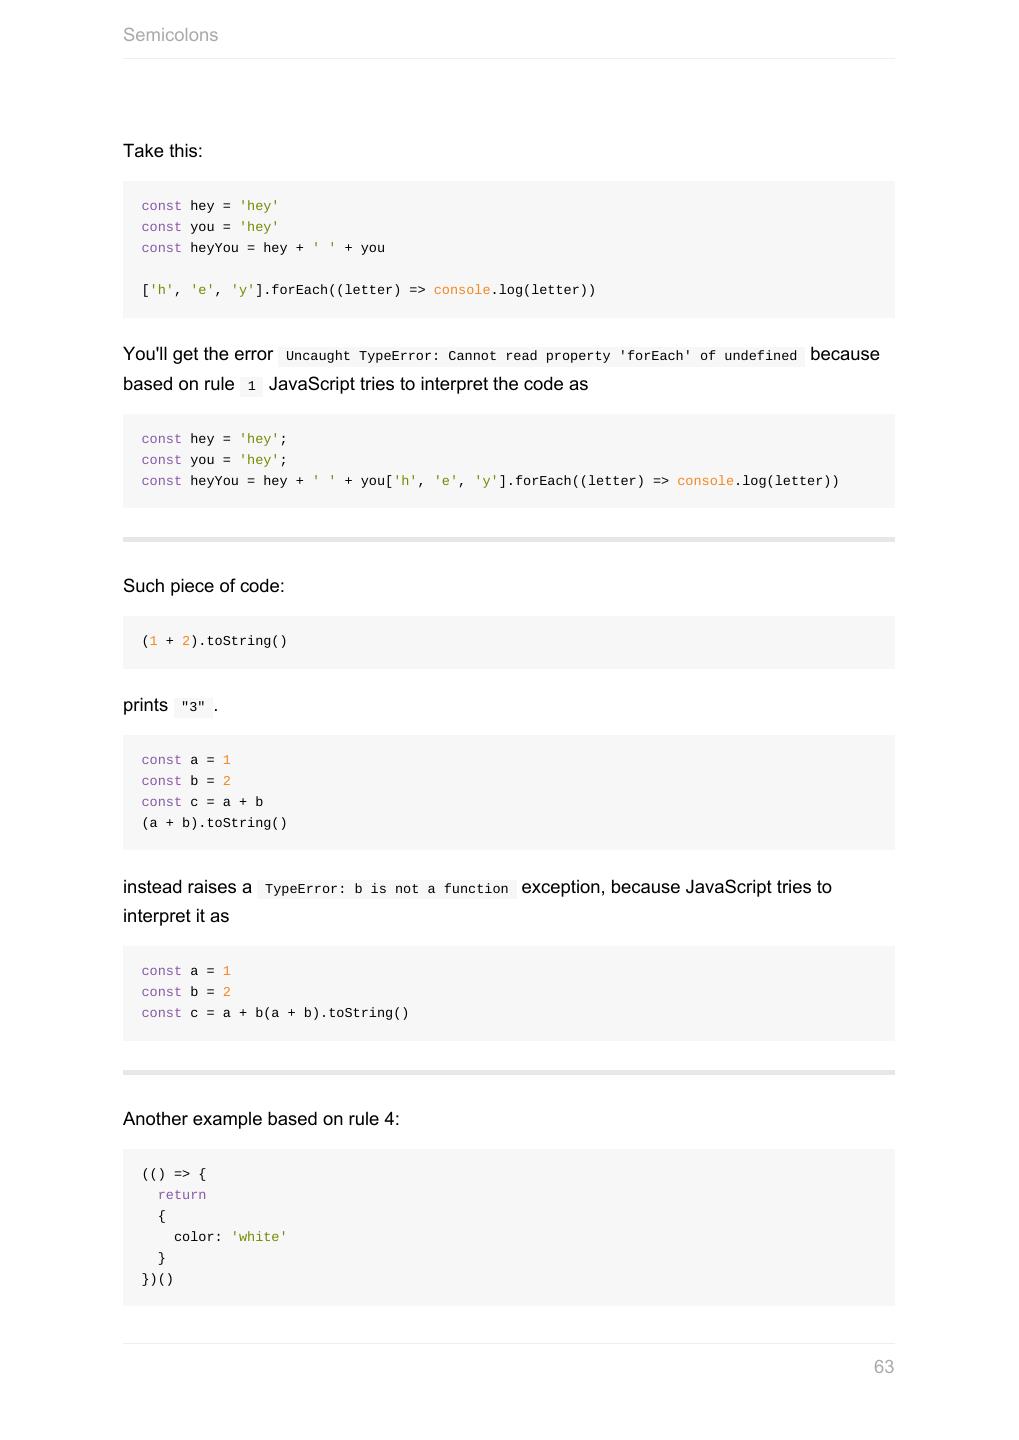Click the 'Take this:' paragraph

pos(162,151)
